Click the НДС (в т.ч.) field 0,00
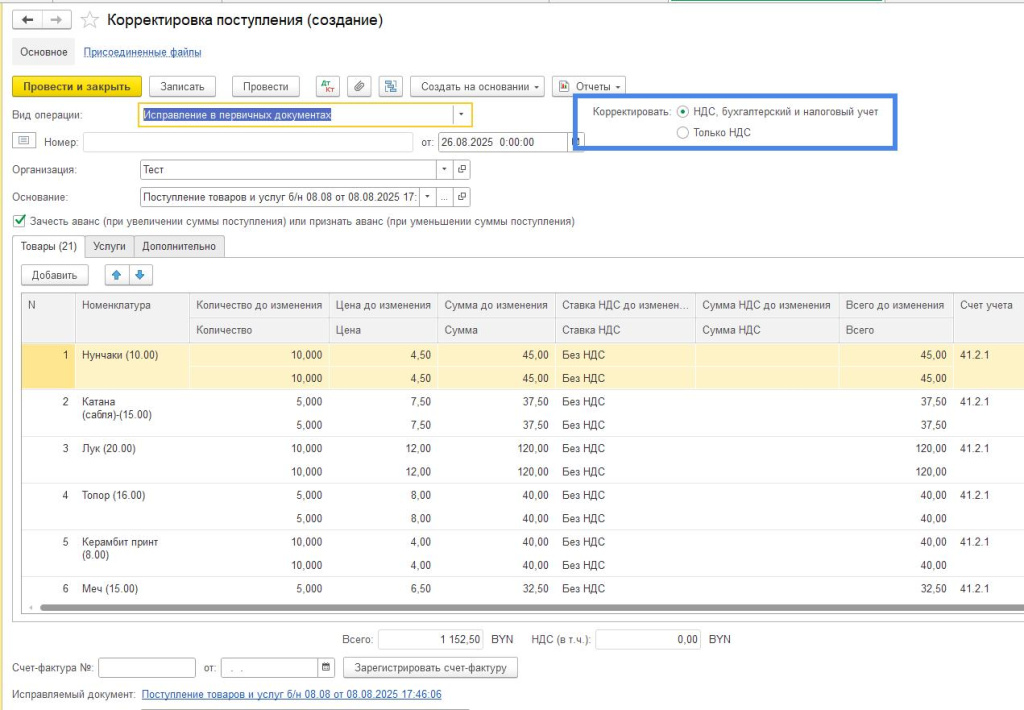Image resolution: width=1024 pixels, height=710 pixels. [650, 639]
